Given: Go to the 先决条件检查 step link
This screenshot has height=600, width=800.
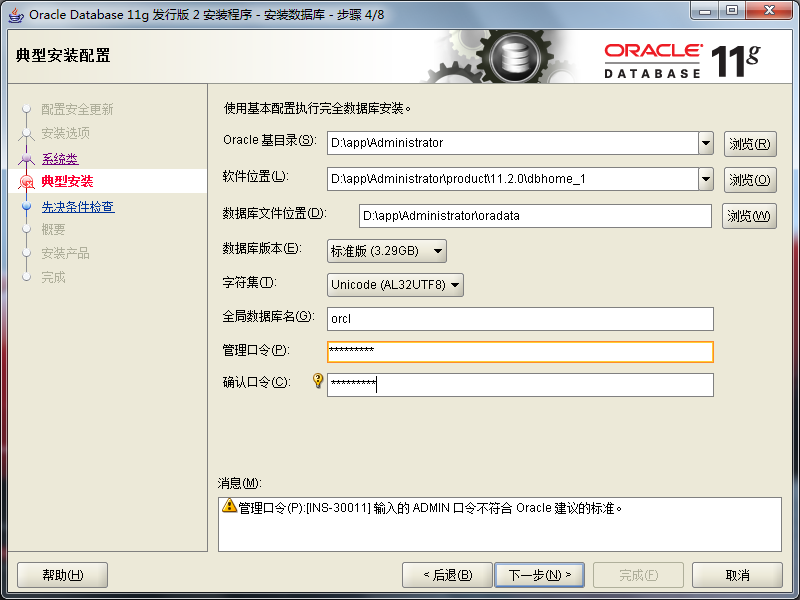Looking at the screenshot, I should pyautogui.click(x=78, y=207).
